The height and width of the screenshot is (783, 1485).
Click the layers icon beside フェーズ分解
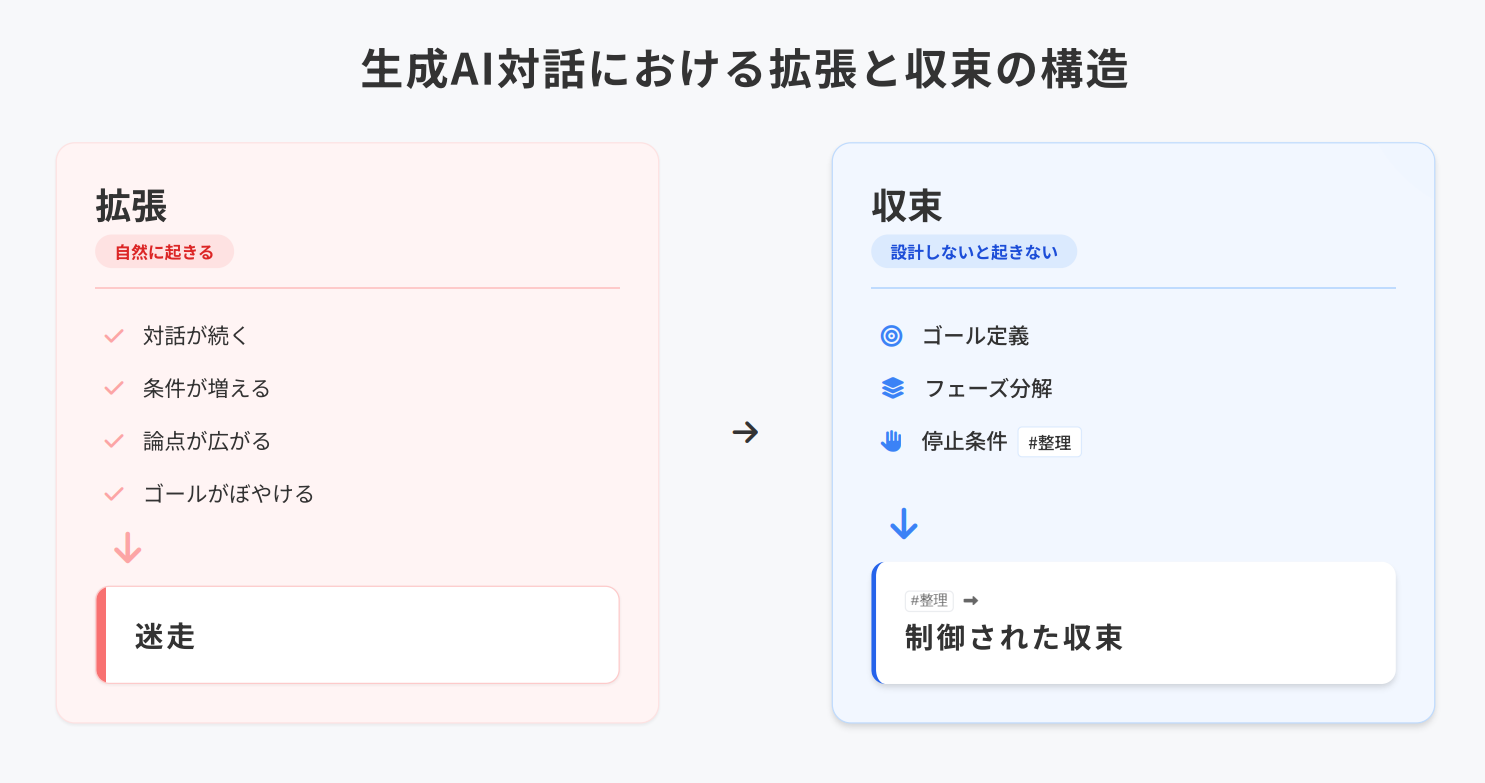(893, 388)
